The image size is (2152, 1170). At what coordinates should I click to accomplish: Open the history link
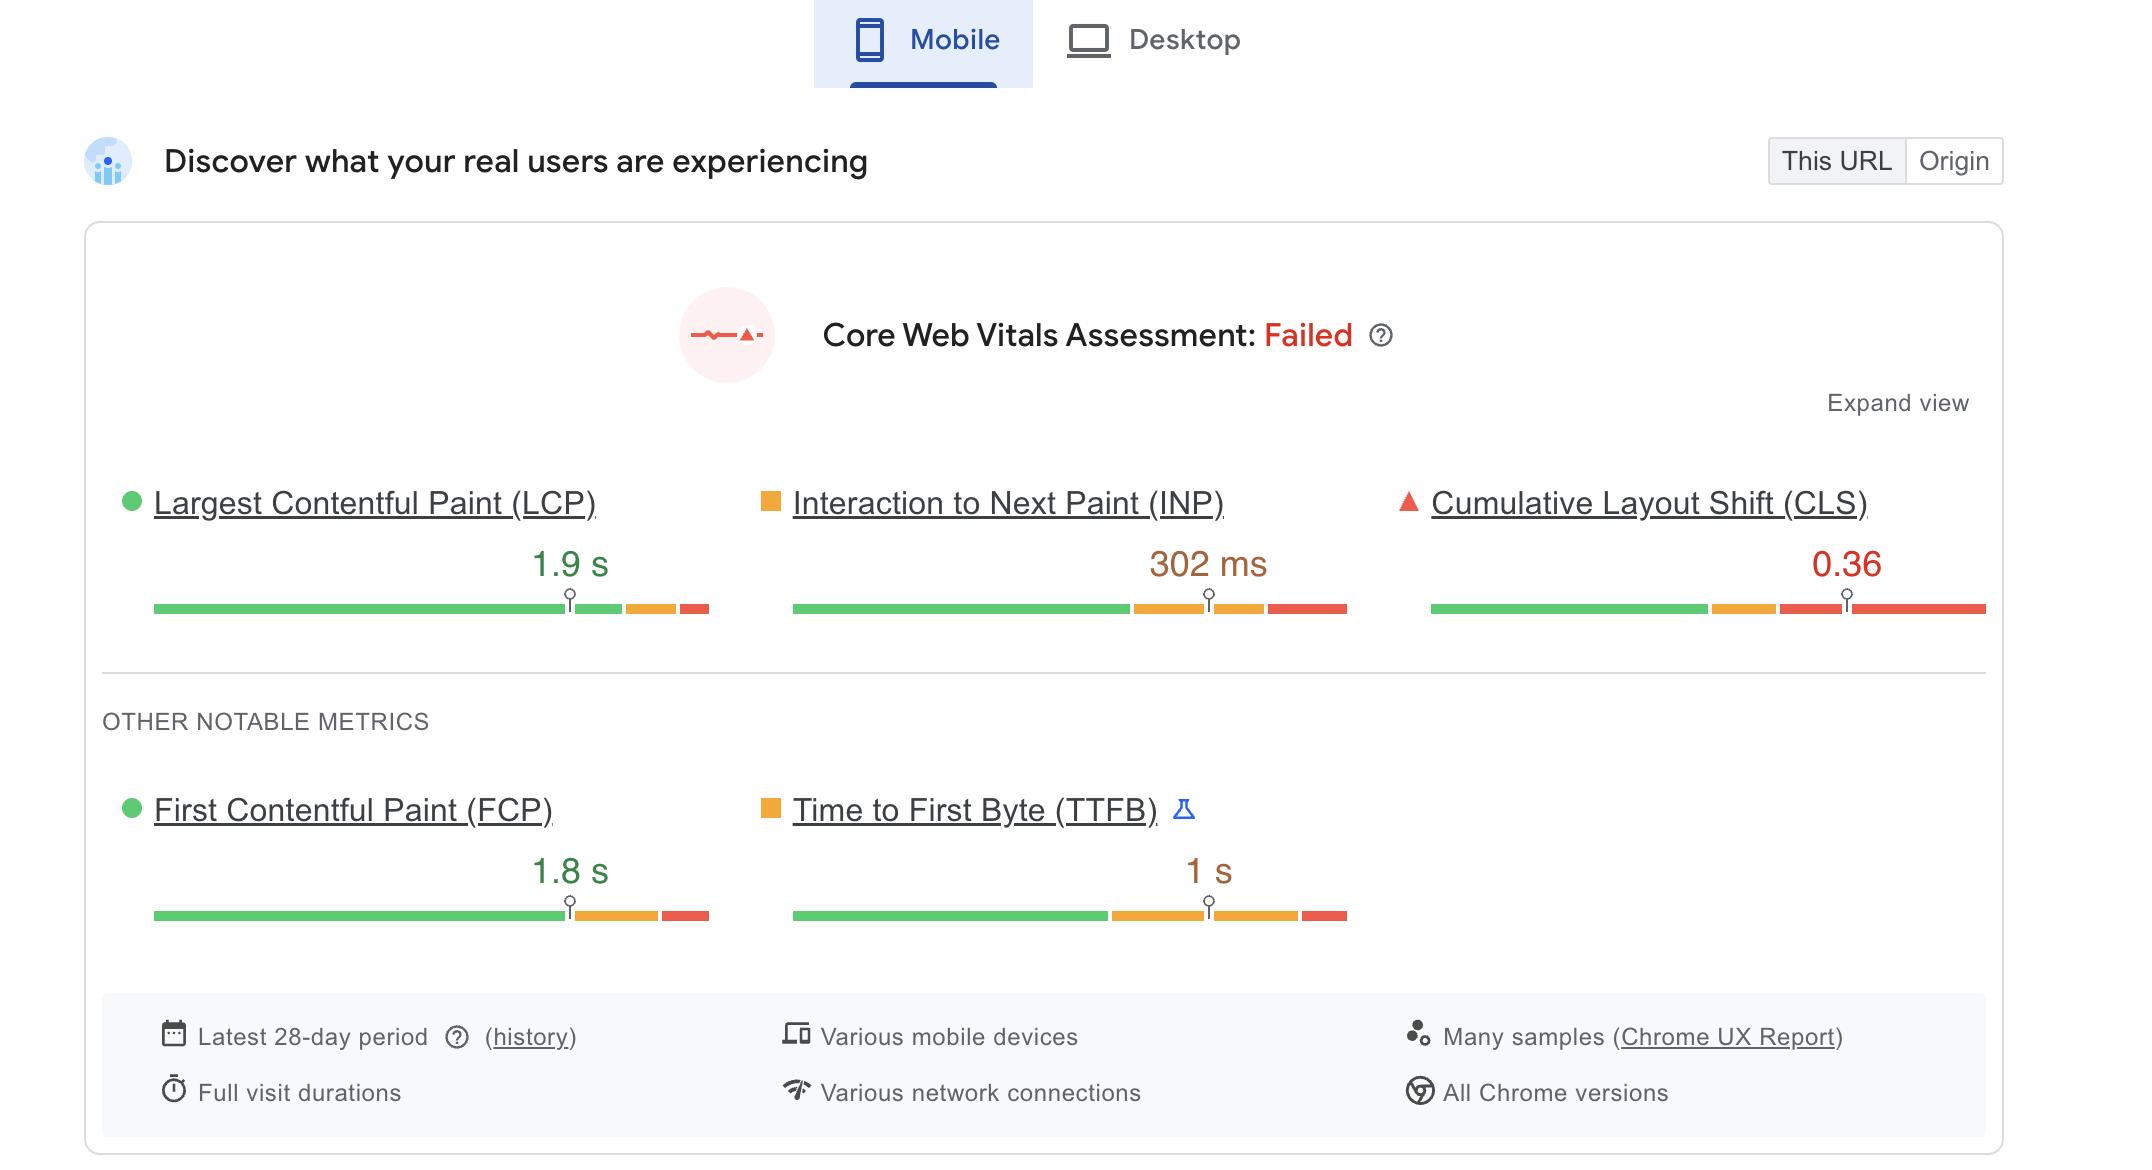(530, 1037)
